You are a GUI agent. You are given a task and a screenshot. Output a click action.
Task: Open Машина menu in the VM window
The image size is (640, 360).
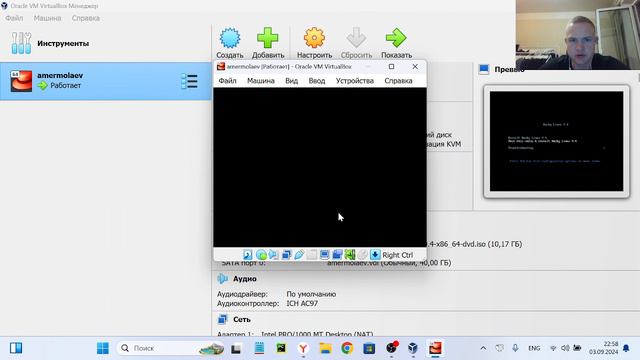click(261, 81)
